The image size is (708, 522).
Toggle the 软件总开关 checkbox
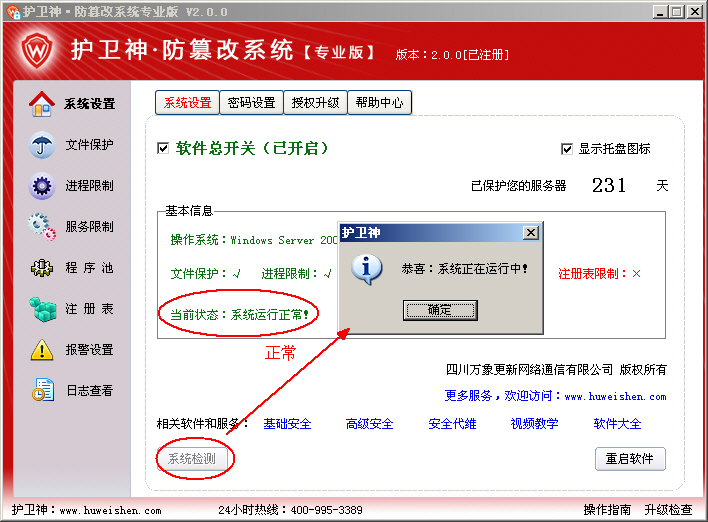point(163,148)
